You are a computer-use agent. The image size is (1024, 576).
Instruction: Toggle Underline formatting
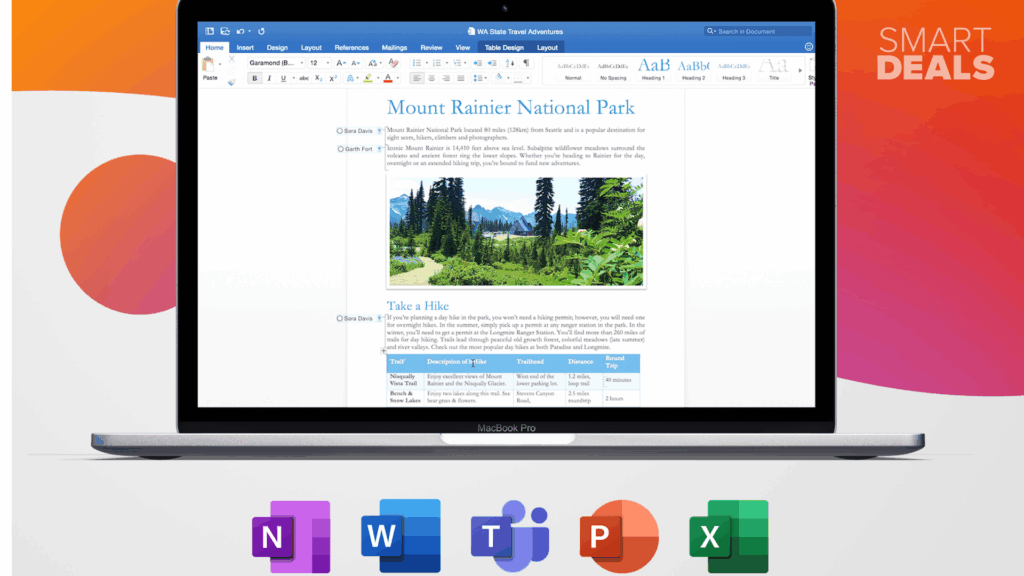pyautogui.click(x=283, y=78)
